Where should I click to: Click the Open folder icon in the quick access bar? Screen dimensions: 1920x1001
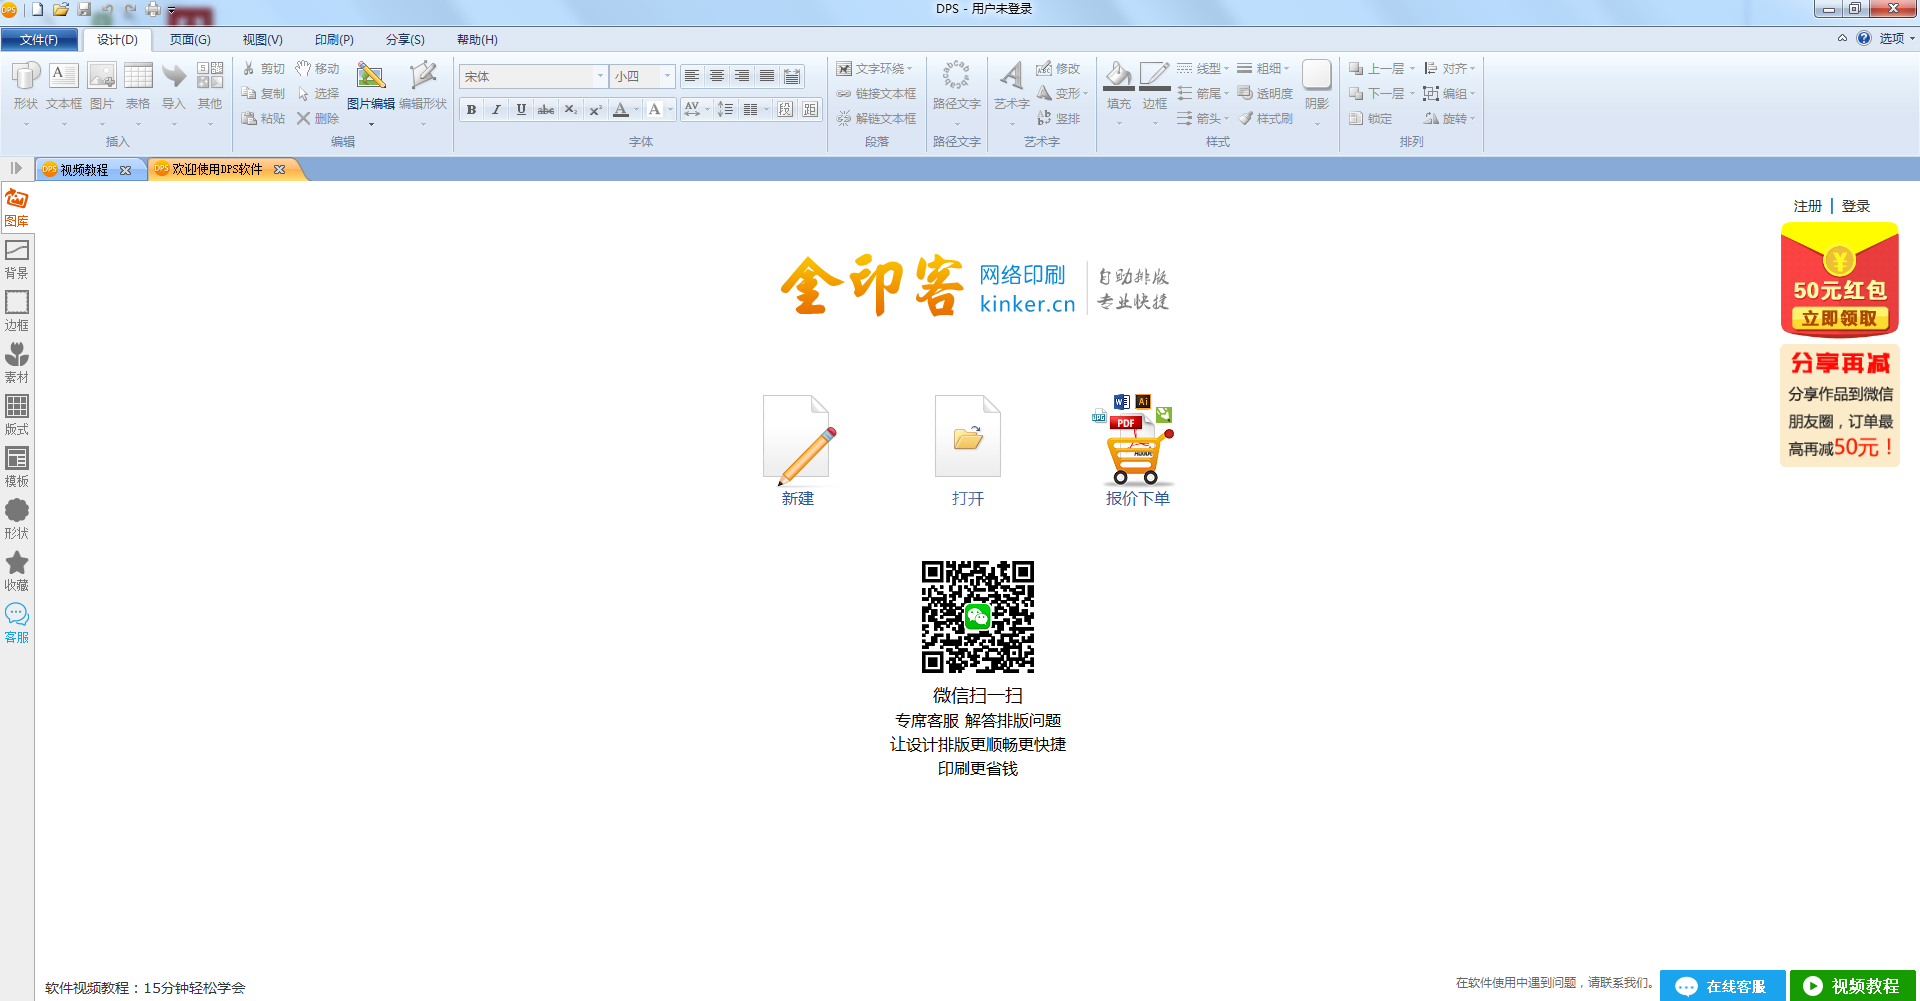(61, 9)
